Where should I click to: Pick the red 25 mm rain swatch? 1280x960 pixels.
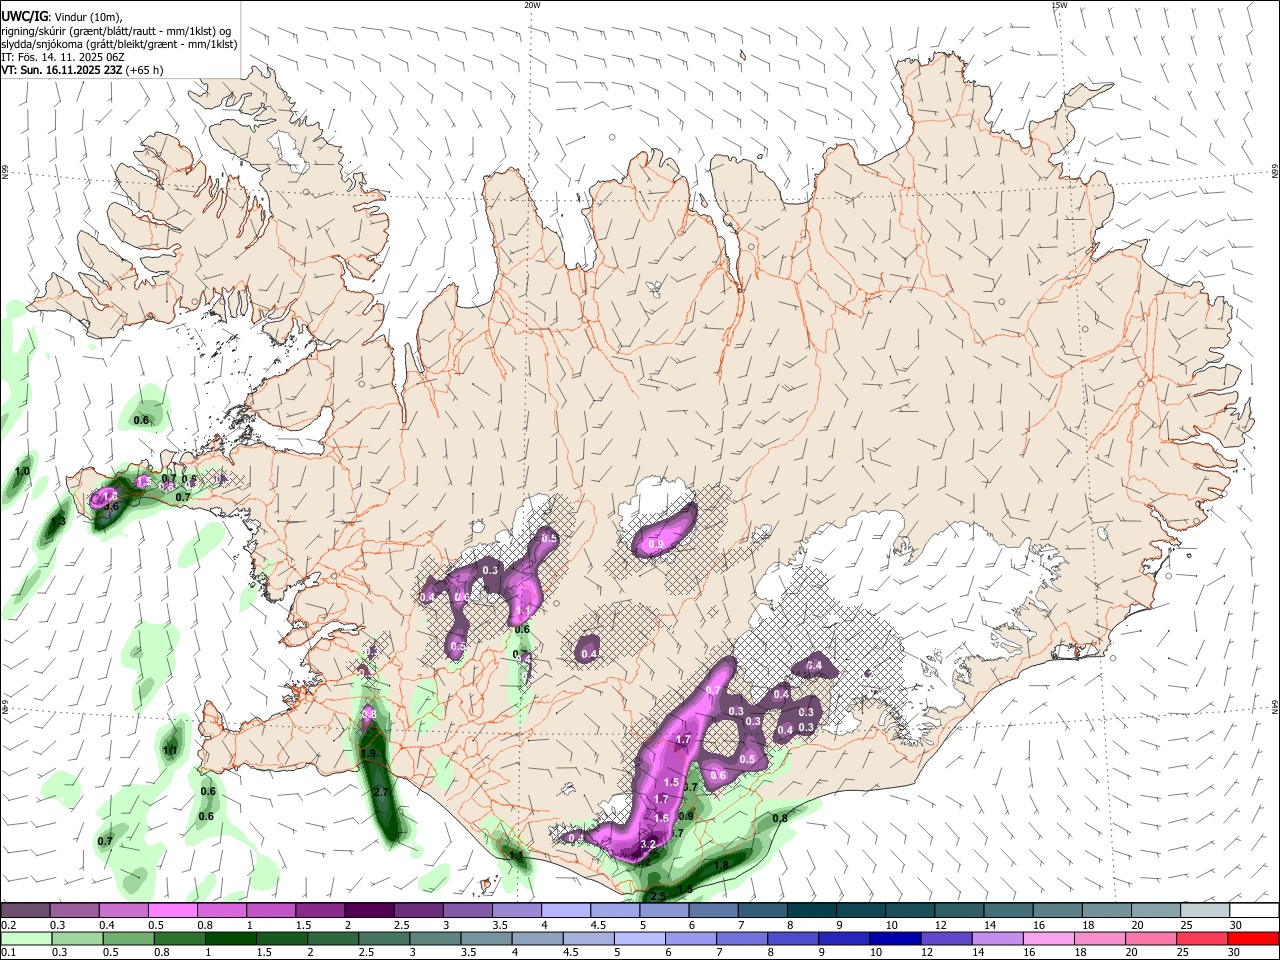pyautogui.click(x=1204, y=939)
